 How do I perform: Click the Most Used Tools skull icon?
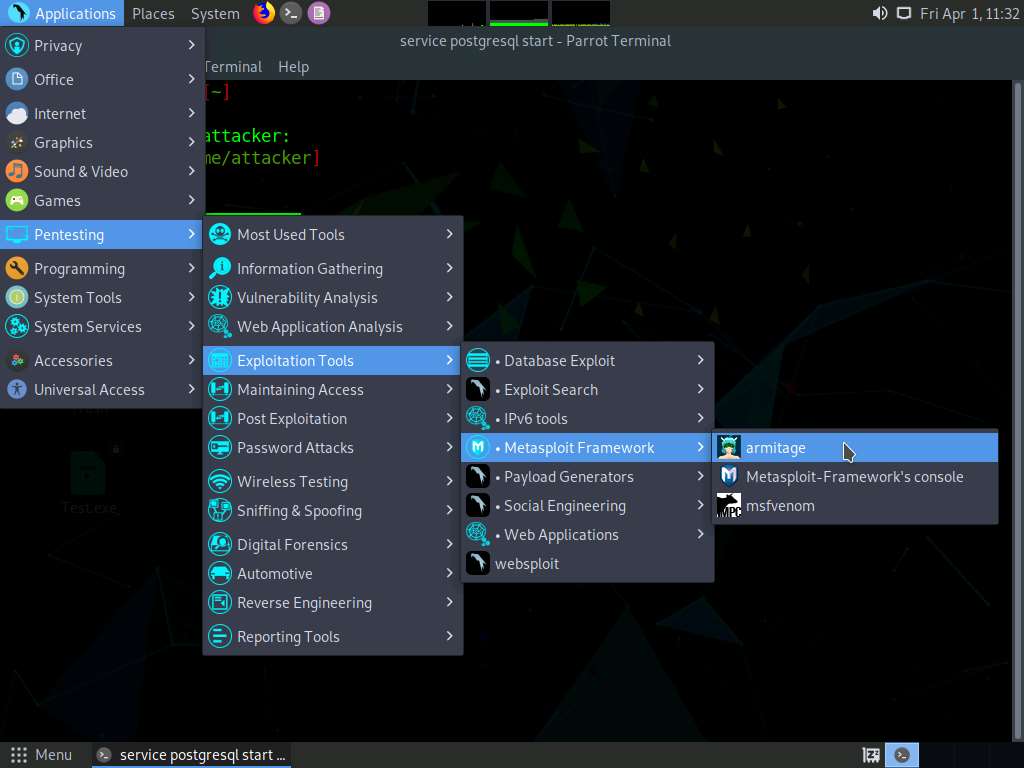(220, 235)
